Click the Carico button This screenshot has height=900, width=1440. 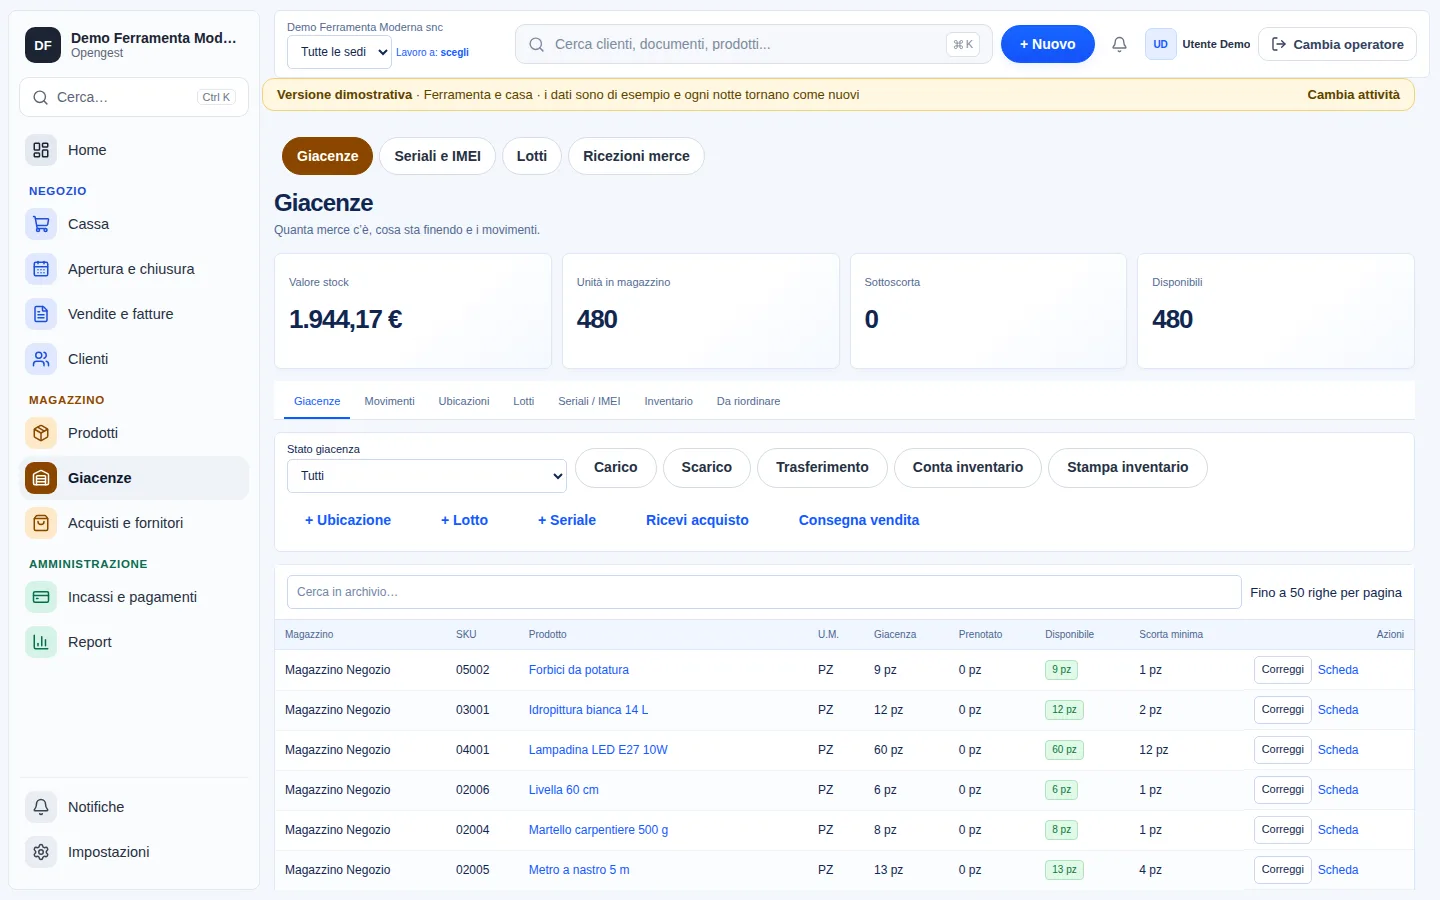coord(616,467)
